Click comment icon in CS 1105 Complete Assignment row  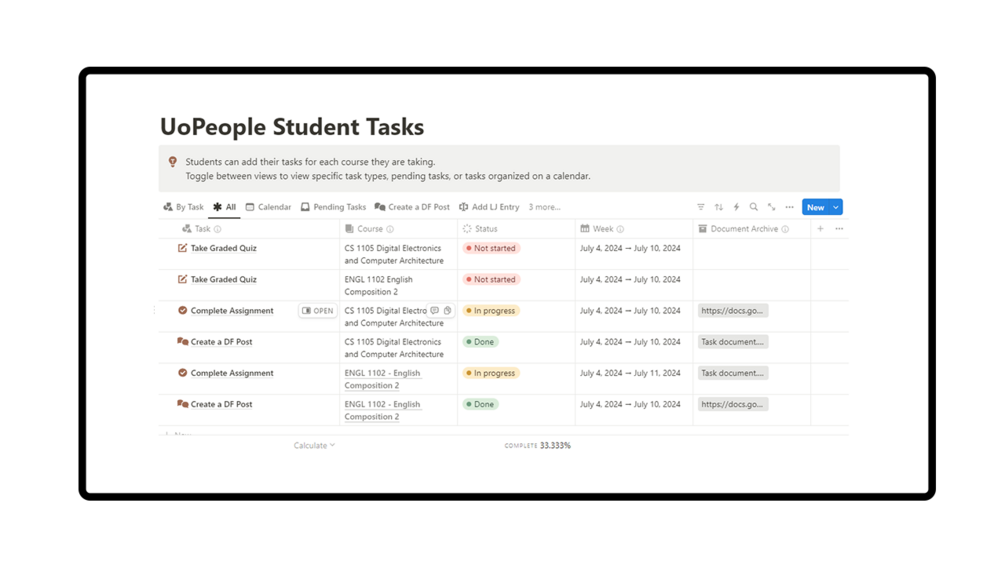[x=435, y=311]
